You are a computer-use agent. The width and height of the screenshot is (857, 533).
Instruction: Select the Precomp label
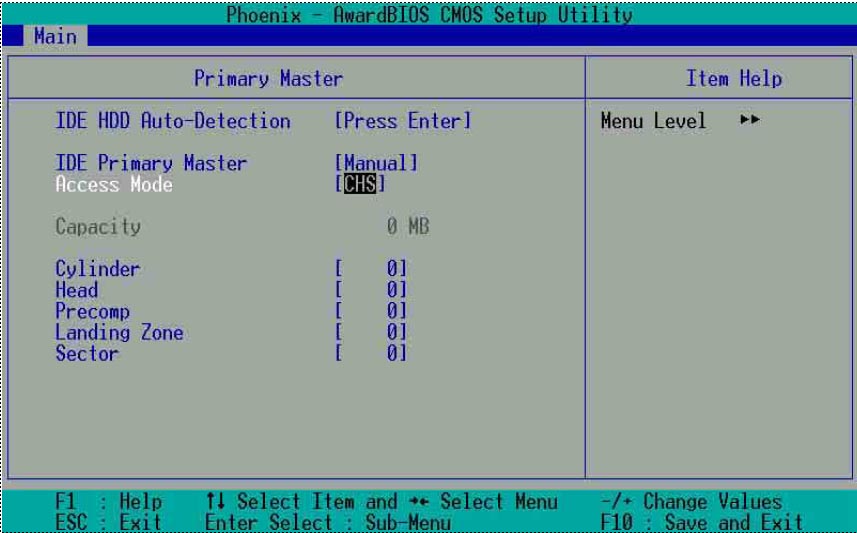(93, 311)
